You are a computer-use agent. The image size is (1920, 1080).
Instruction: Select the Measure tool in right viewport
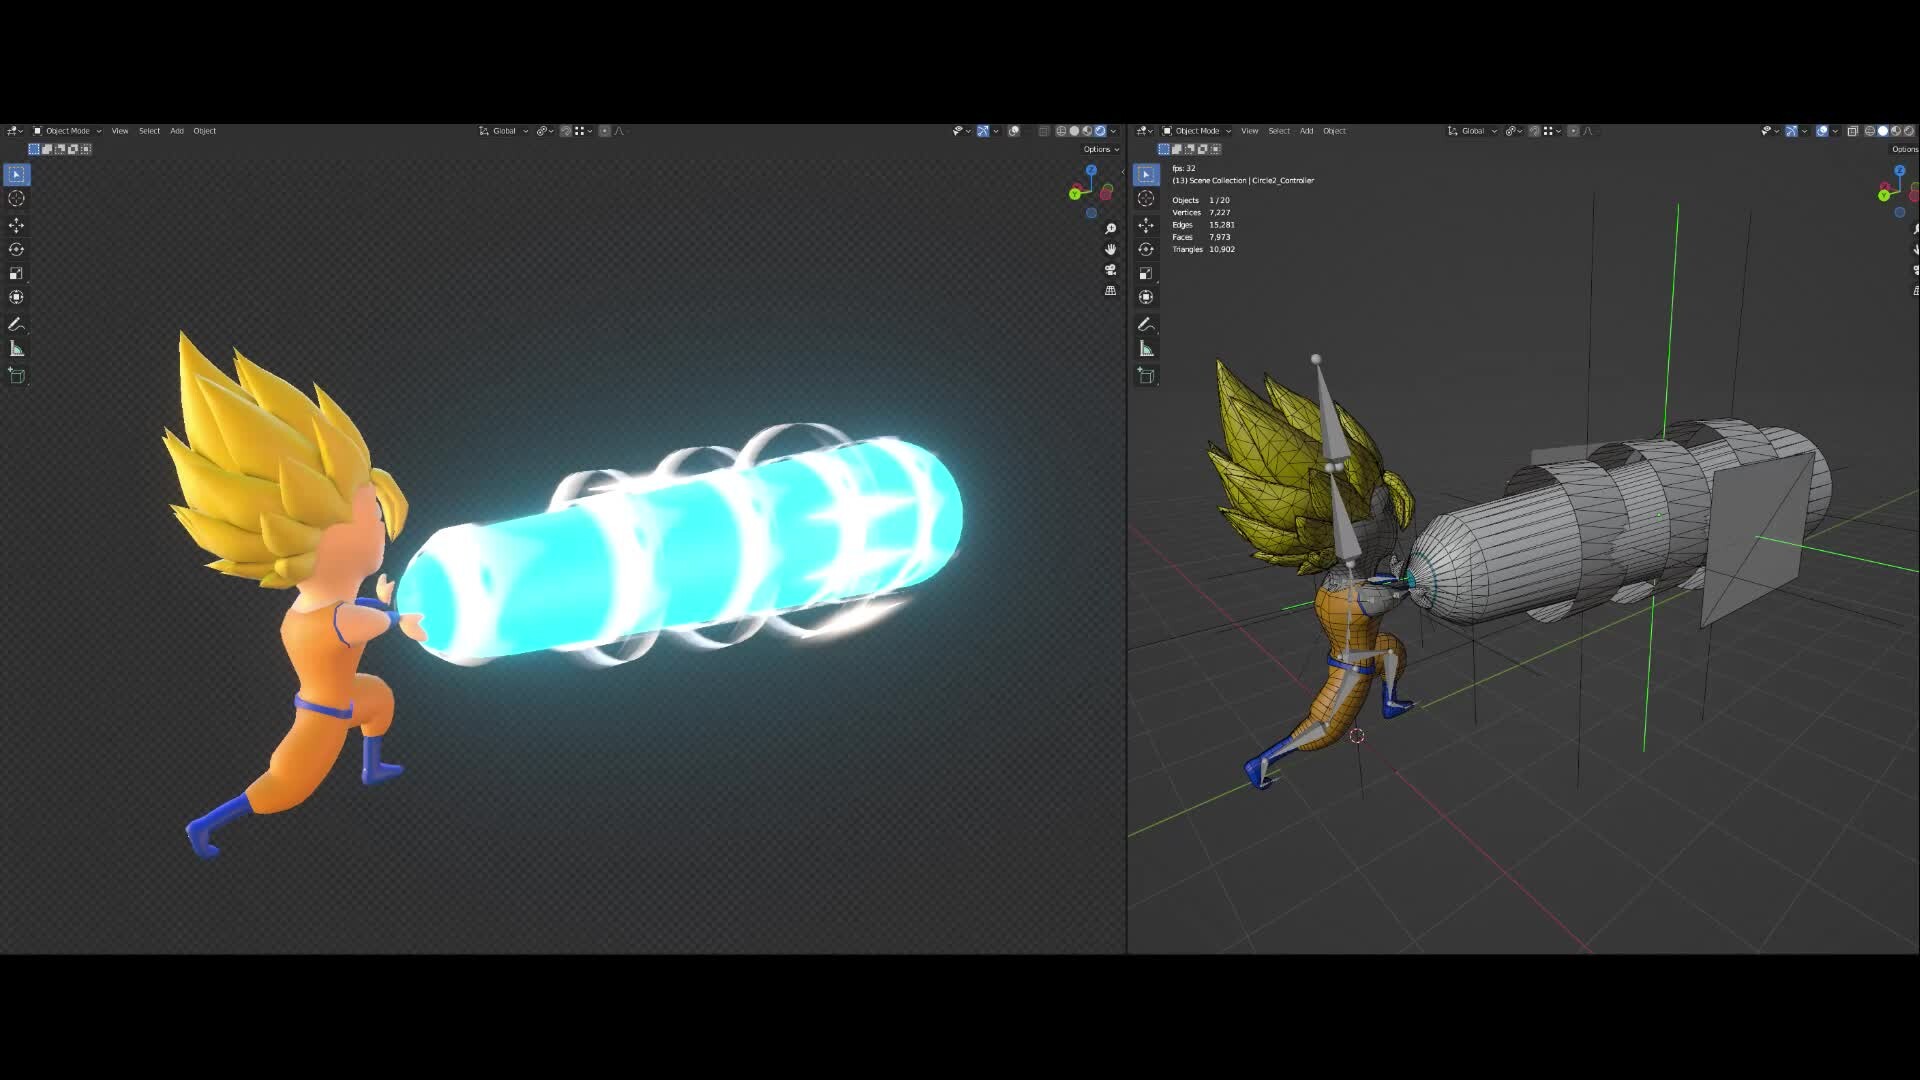pyautogui.click(x=1146, y=348)
